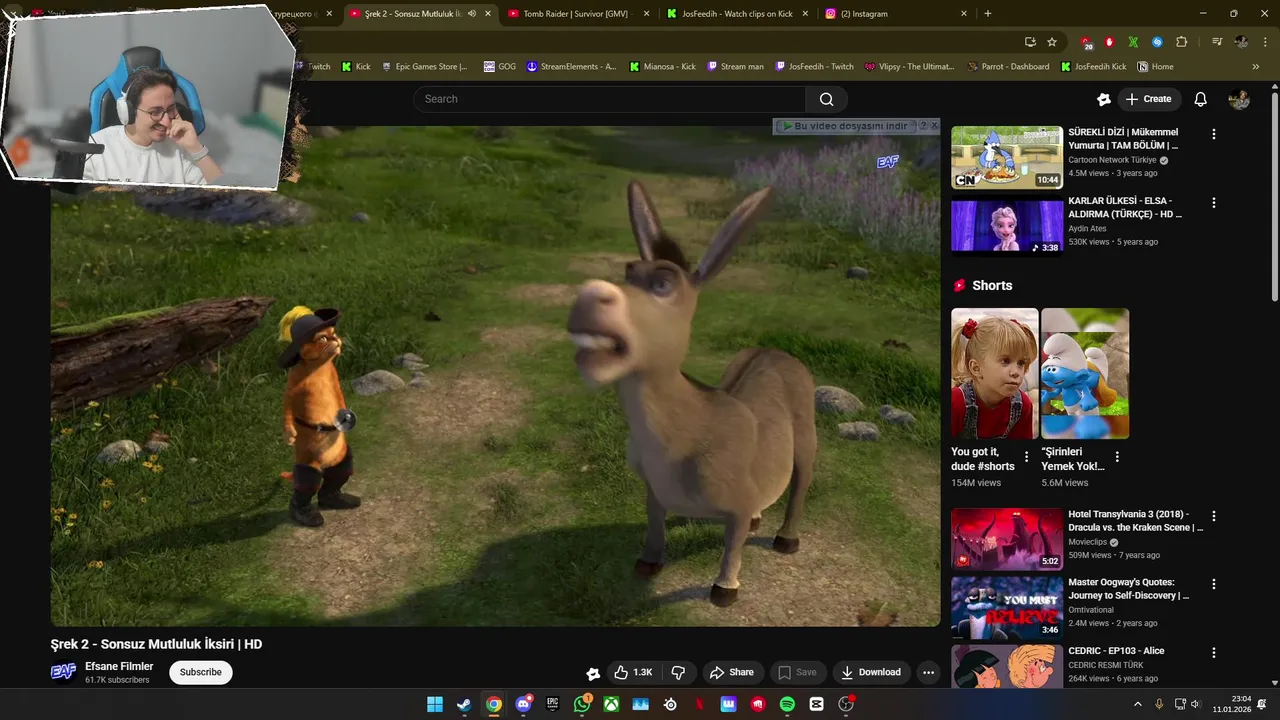Like the Şrek 2 video
The width and height of the screenshot is (1280, 720).
pos(633,672)
